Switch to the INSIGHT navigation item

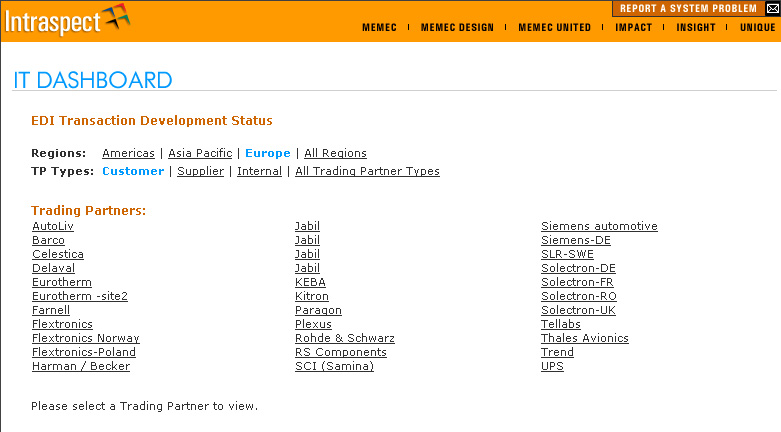(696, 27)
